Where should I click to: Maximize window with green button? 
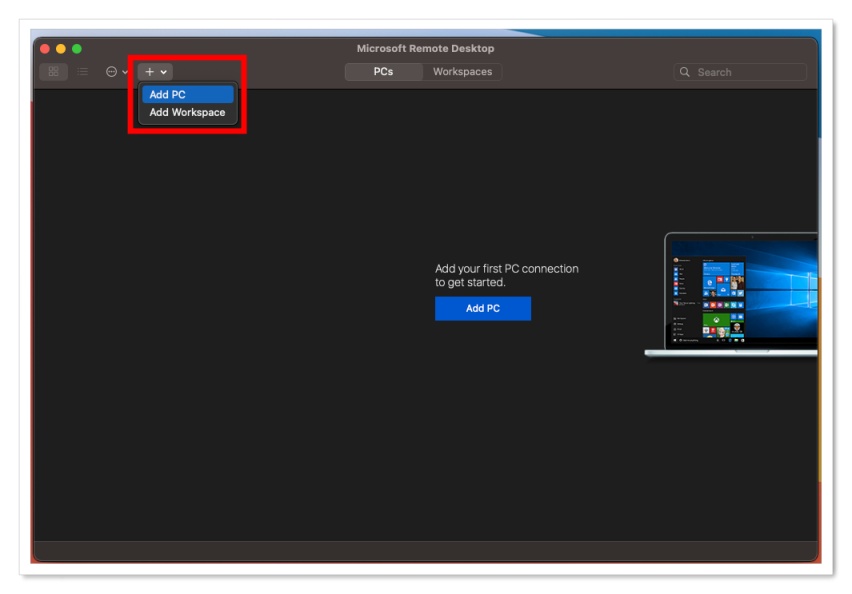pyautogui.click(x=77, y=49)
